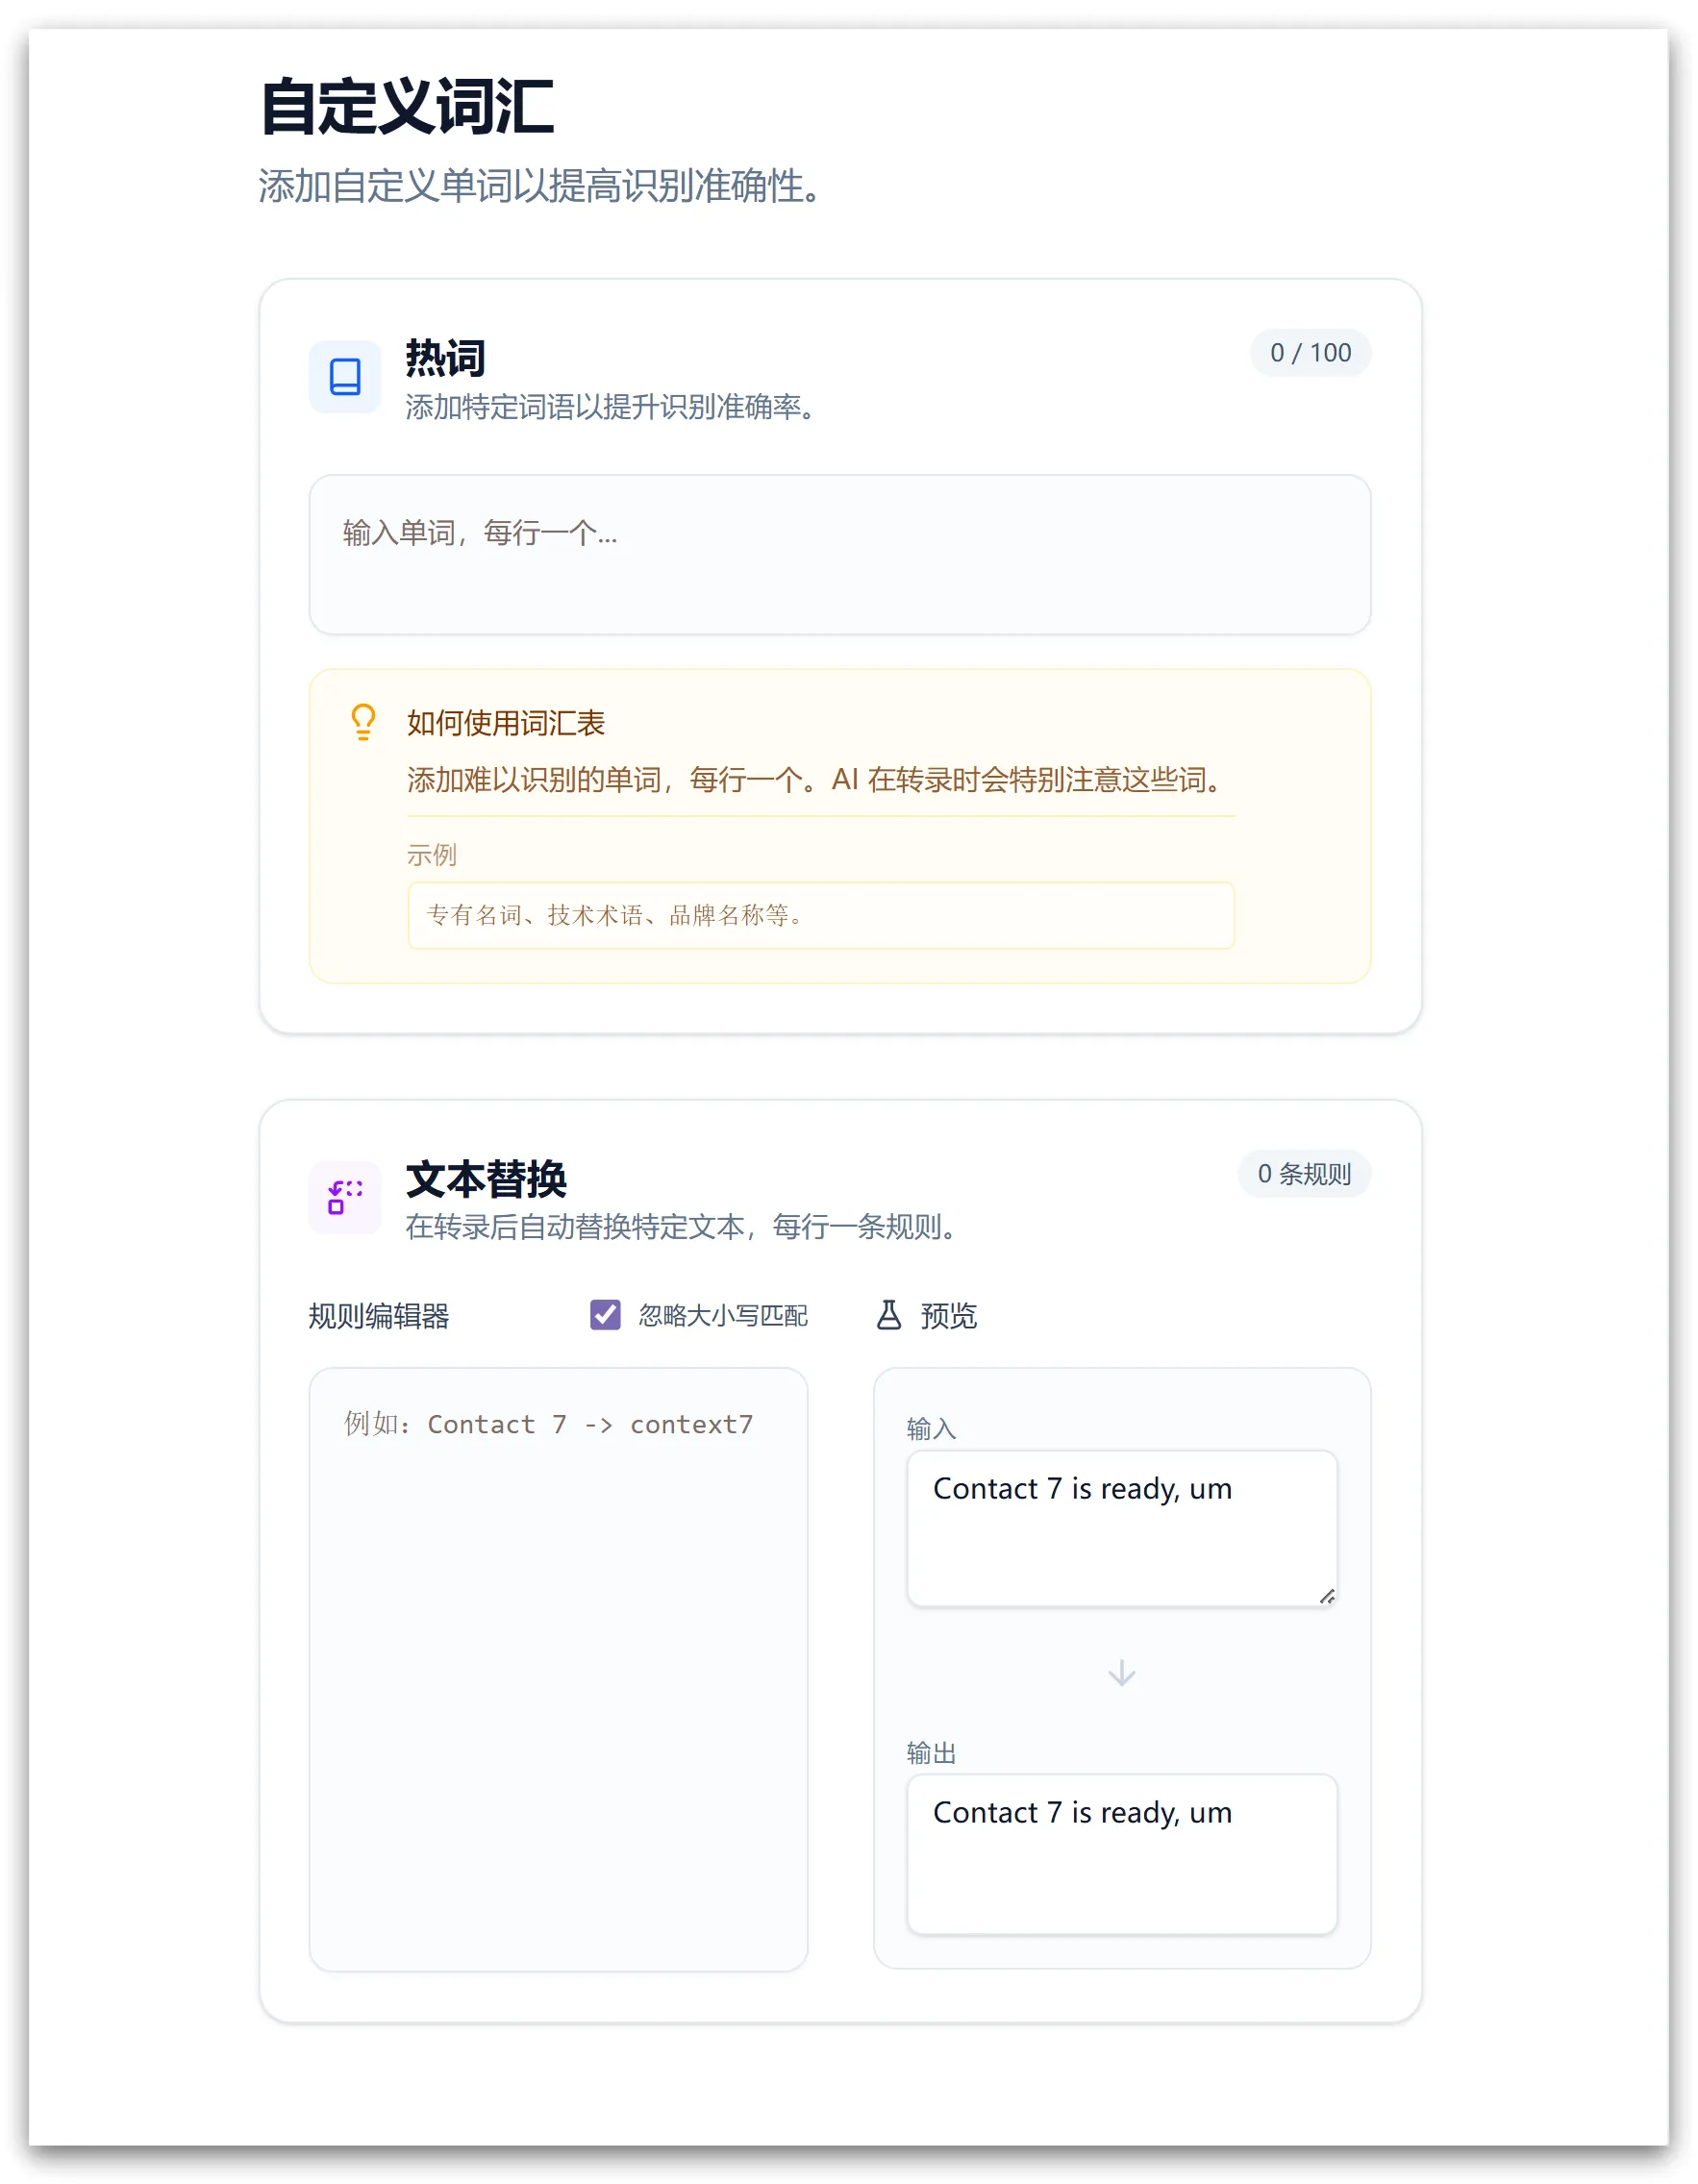1698x2184 pixels.
Task: Click the 示例 example box with 专有名词
Action: pos(820,915)
